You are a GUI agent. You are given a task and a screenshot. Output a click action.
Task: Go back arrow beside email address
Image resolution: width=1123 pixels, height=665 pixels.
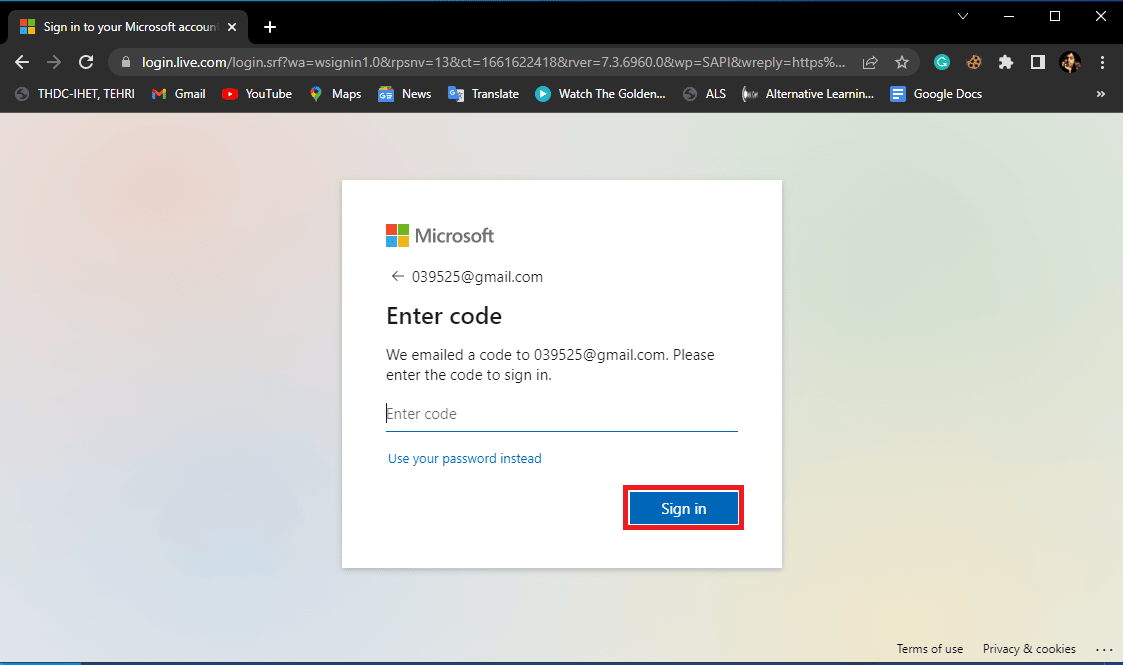pos(397,276)
